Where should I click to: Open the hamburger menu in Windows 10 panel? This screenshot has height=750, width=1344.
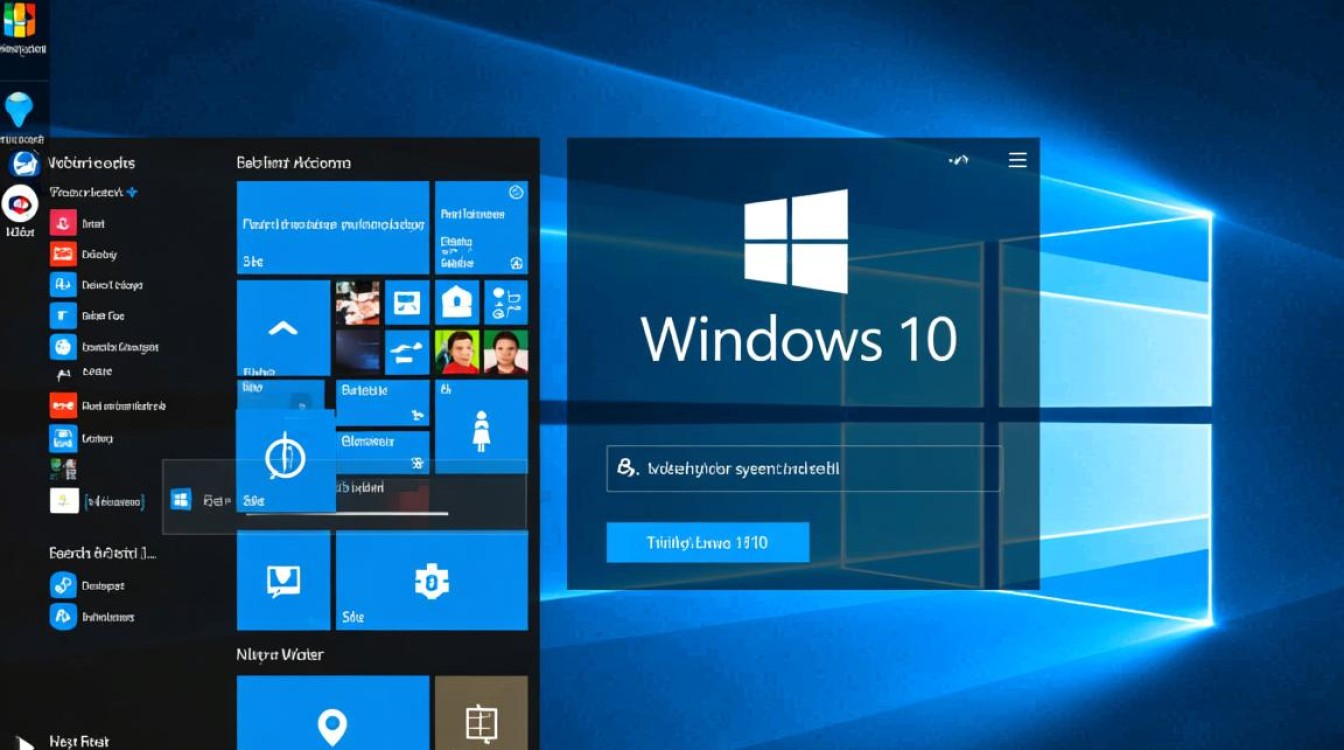[x=1018, y=160]
